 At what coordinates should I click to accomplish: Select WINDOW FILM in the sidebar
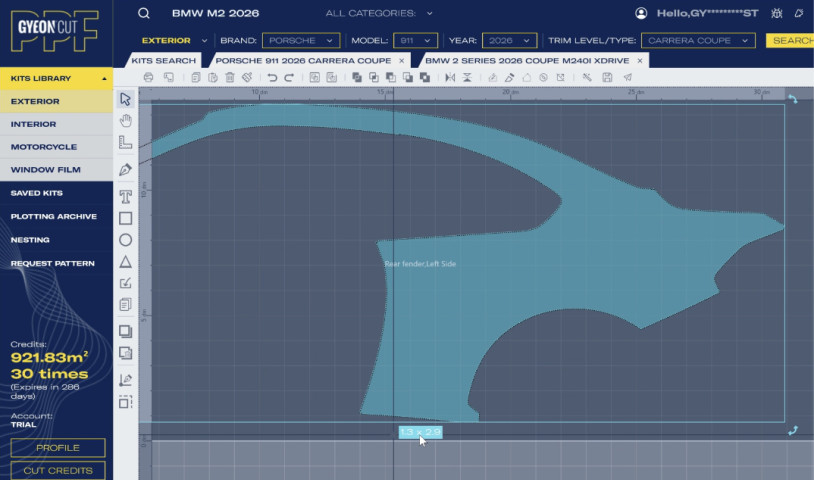click(x=56, y=170)
